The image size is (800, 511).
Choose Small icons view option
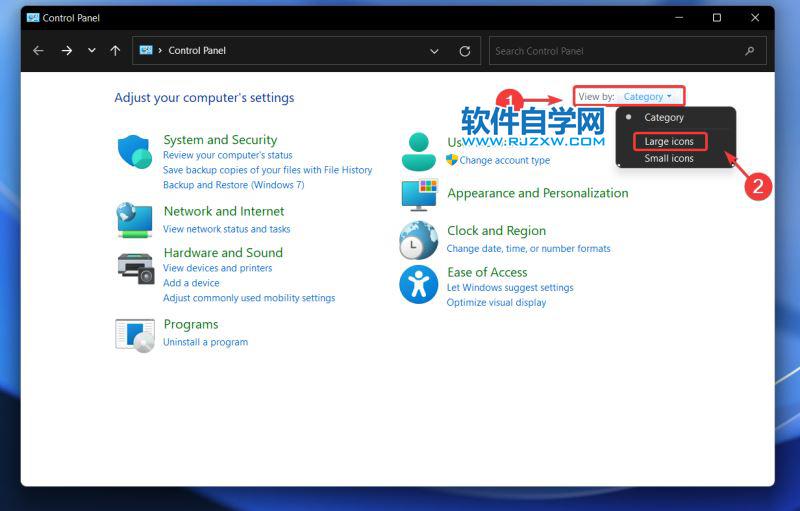(x=669, y=158)
